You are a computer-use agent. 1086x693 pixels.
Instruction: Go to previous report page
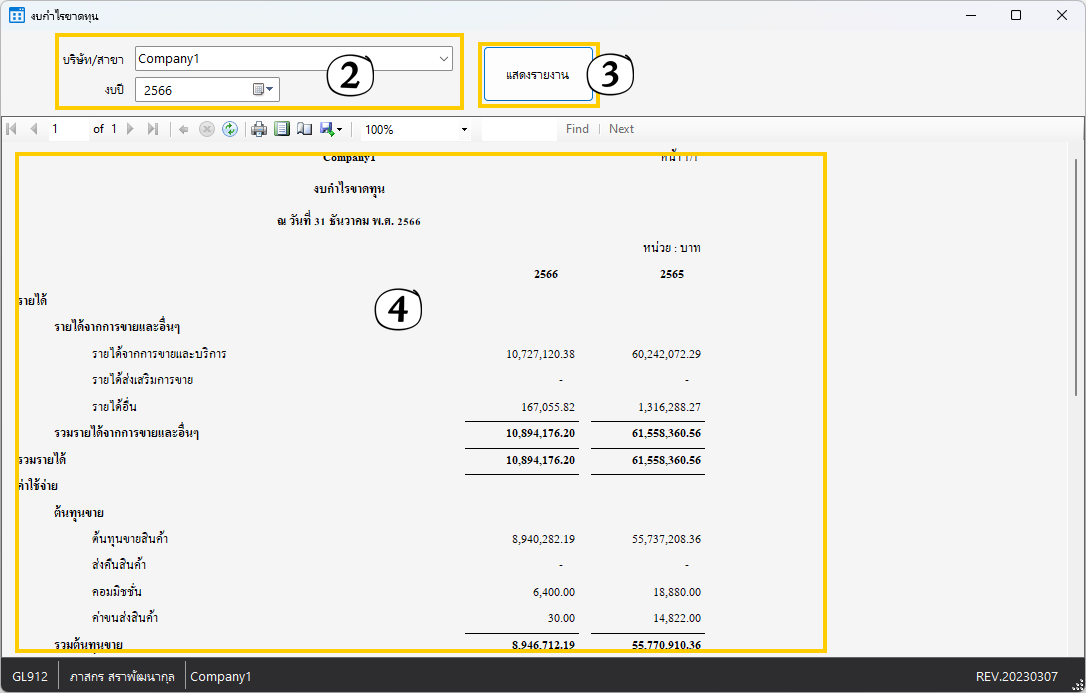[34, 129]
